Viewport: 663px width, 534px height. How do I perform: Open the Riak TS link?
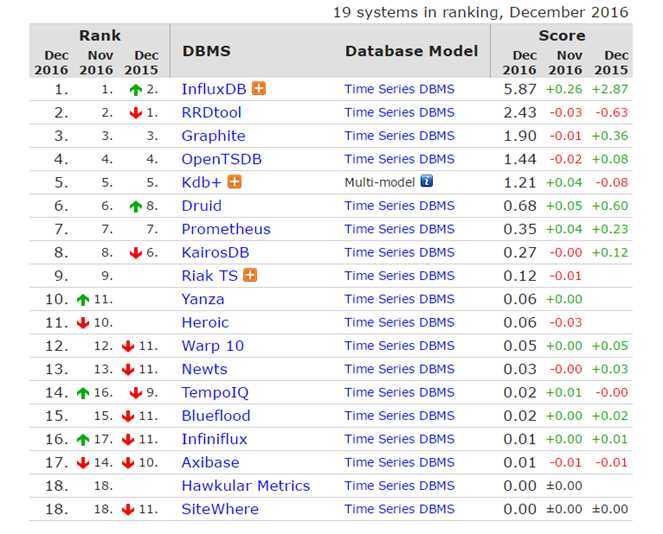pyautogui.click(x=210, y=276)
